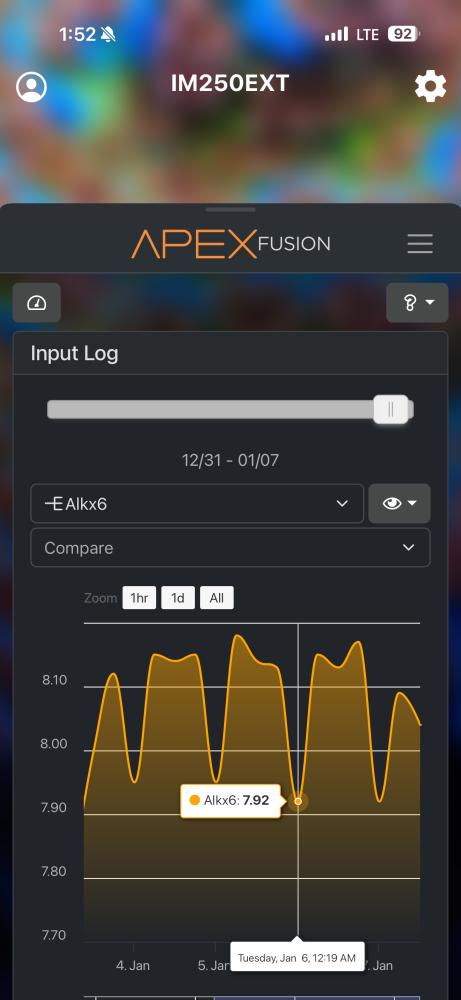Image resolution: width=461 pixels, height=1000 pixels.
Task: Tap the sheet drag handle above Apex logo
Action: pos(230,209)
